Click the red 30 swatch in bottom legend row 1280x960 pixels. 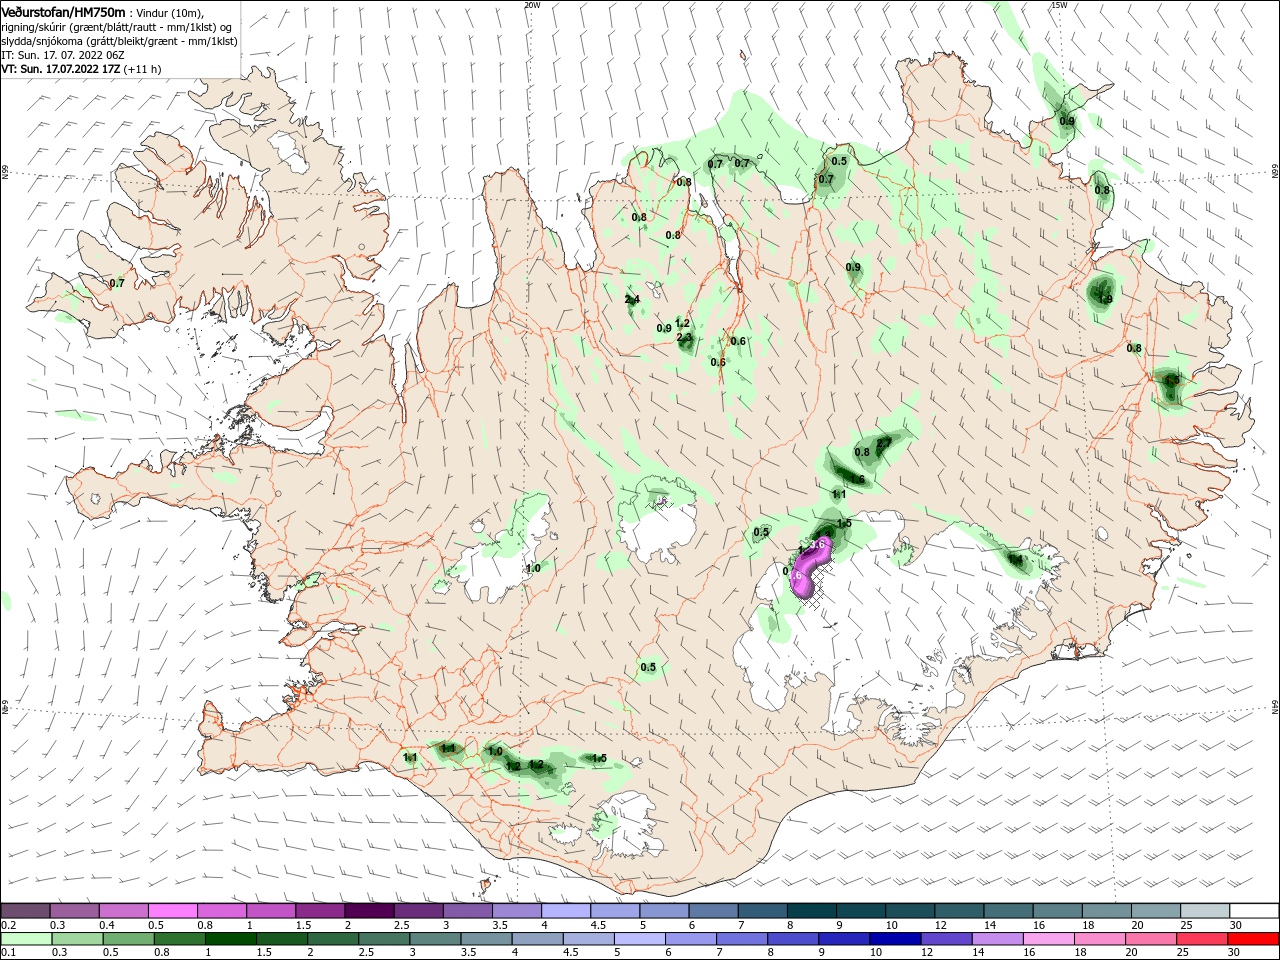[x=1253, y=939]
